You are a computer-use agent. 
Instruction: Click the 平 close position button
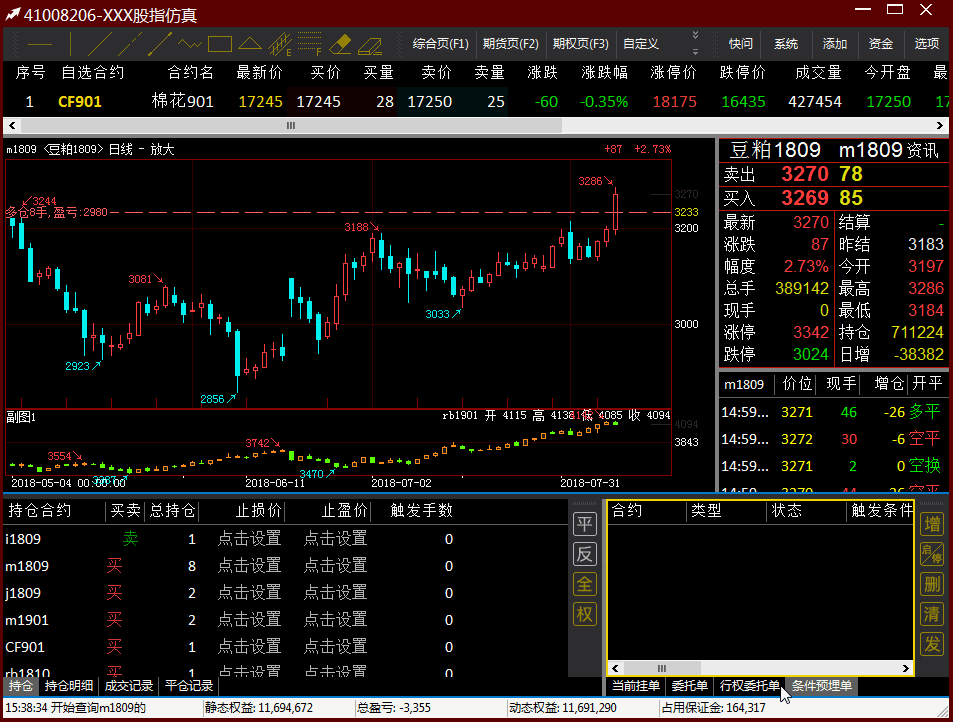point(584,525)
